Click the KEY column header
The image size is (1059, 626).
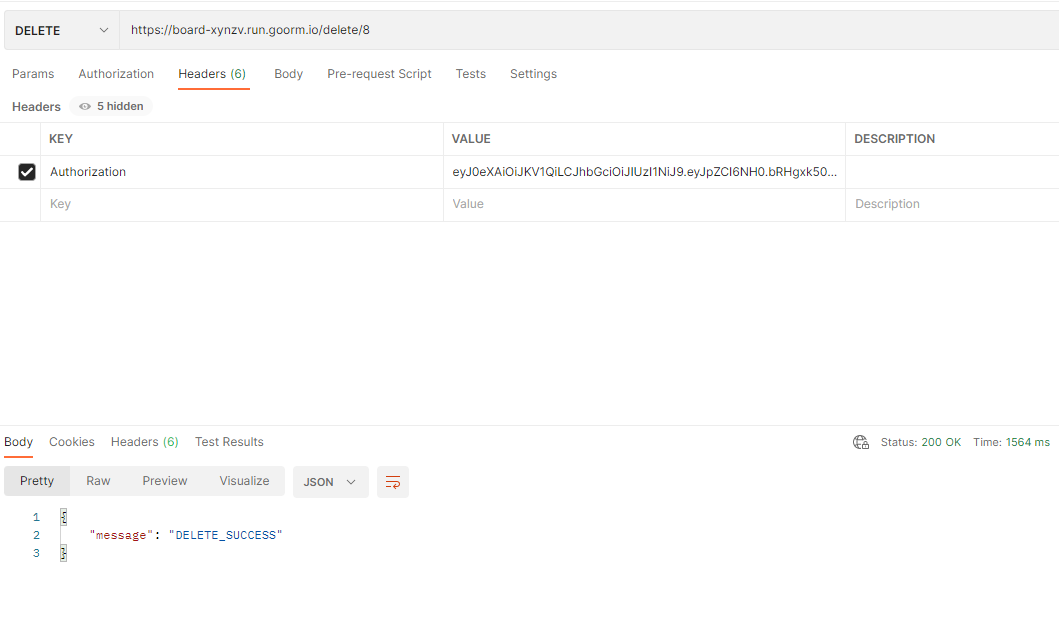click(61, 138)
